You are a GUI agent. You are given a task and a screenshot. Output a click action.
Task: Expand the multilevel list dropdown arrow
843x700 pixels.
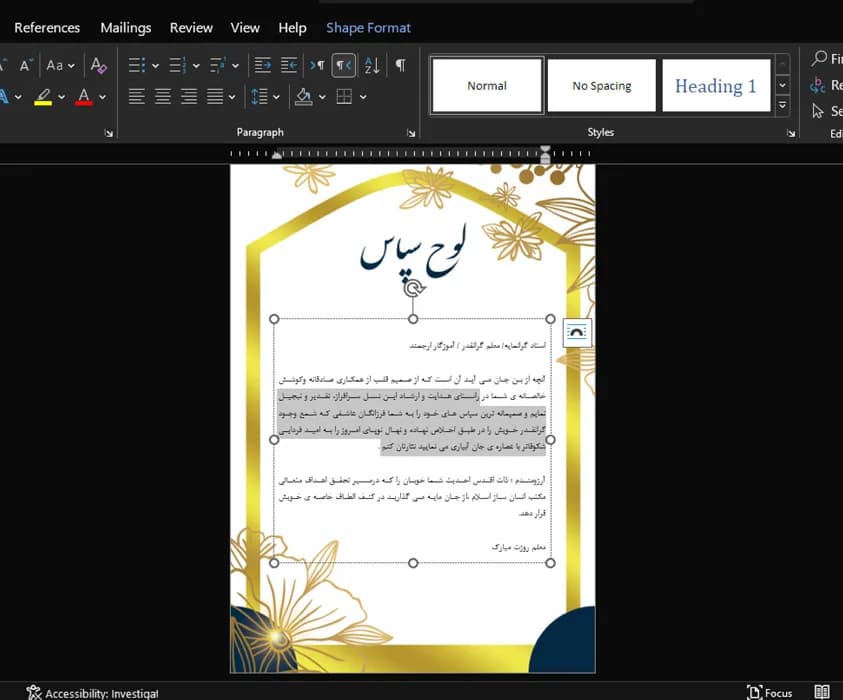click(x=235, y=66)
